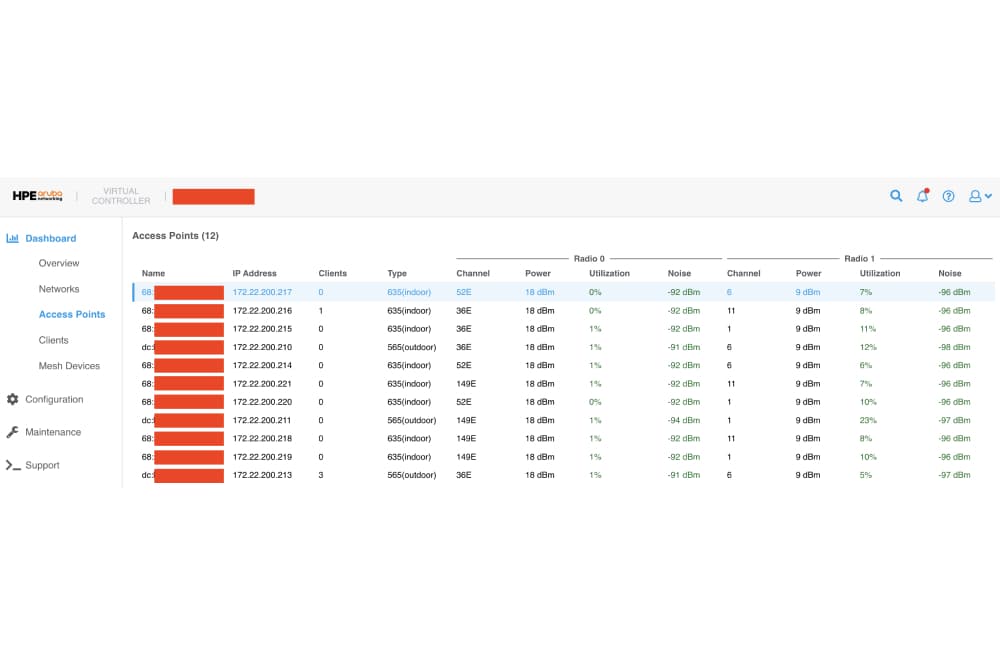Image resolution: width=1000 pixels, height=667 pixels.
Task: Select Clients in the sidebar
Action: [53, 340]
